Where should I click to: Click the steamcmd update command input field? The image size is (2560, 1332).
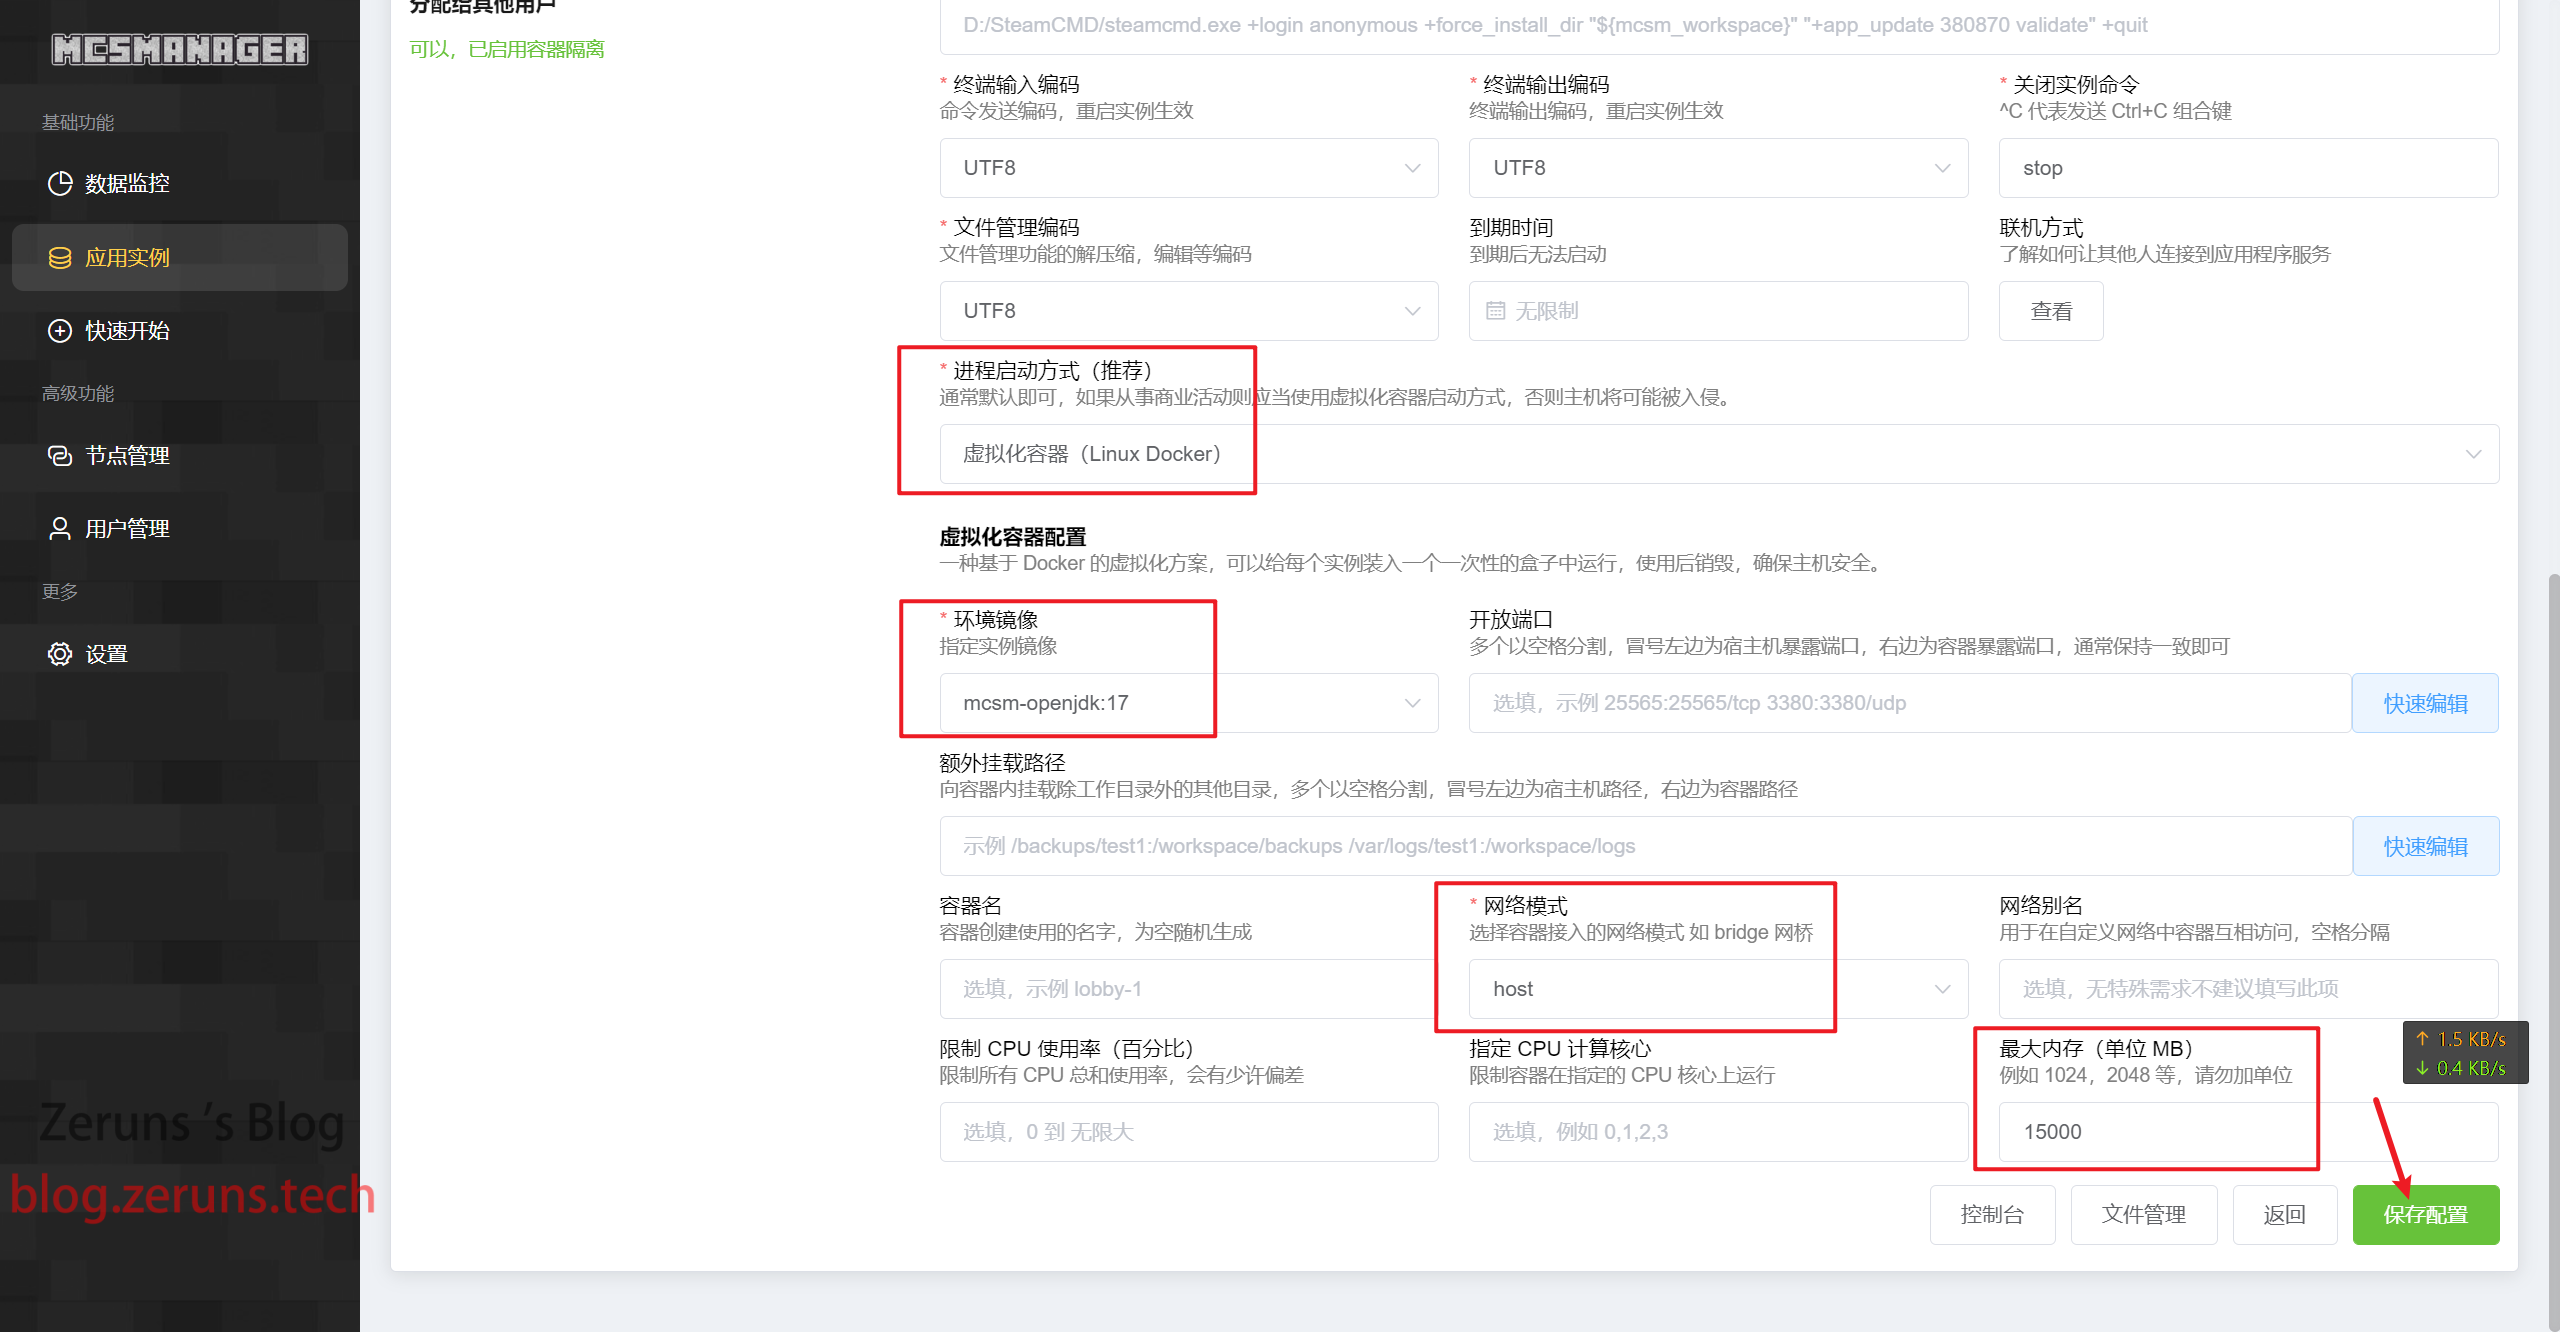[1719, 26]
